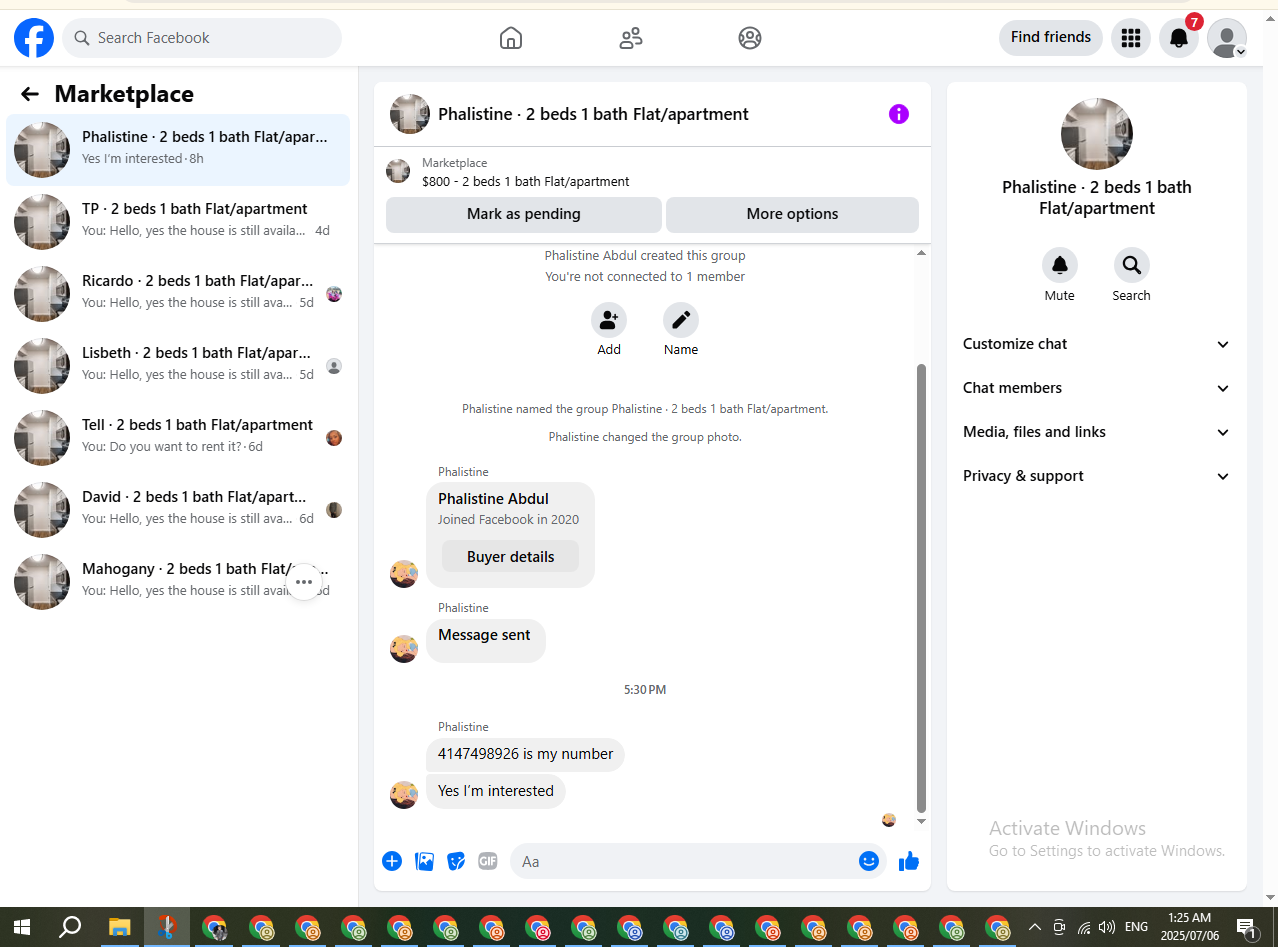Screen dimensions: 1278x947
Task: Click the Add member icon
Action: (x=609, y=321)
